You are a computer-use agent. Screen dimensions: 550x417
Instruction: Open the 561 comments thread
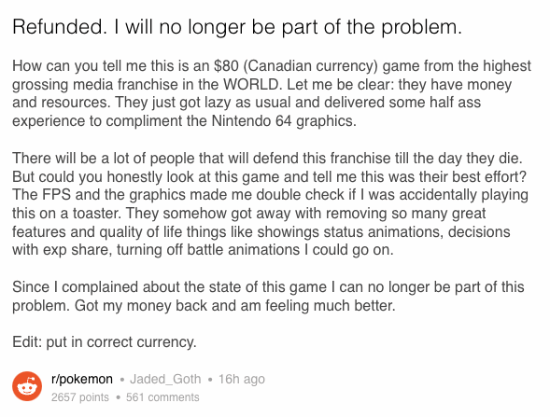click(163, 397)
